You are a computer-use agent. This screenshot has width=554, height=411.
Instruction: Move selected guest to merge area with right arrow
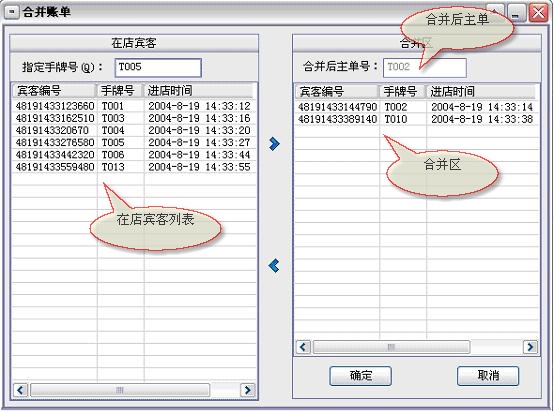click(274, 143)
